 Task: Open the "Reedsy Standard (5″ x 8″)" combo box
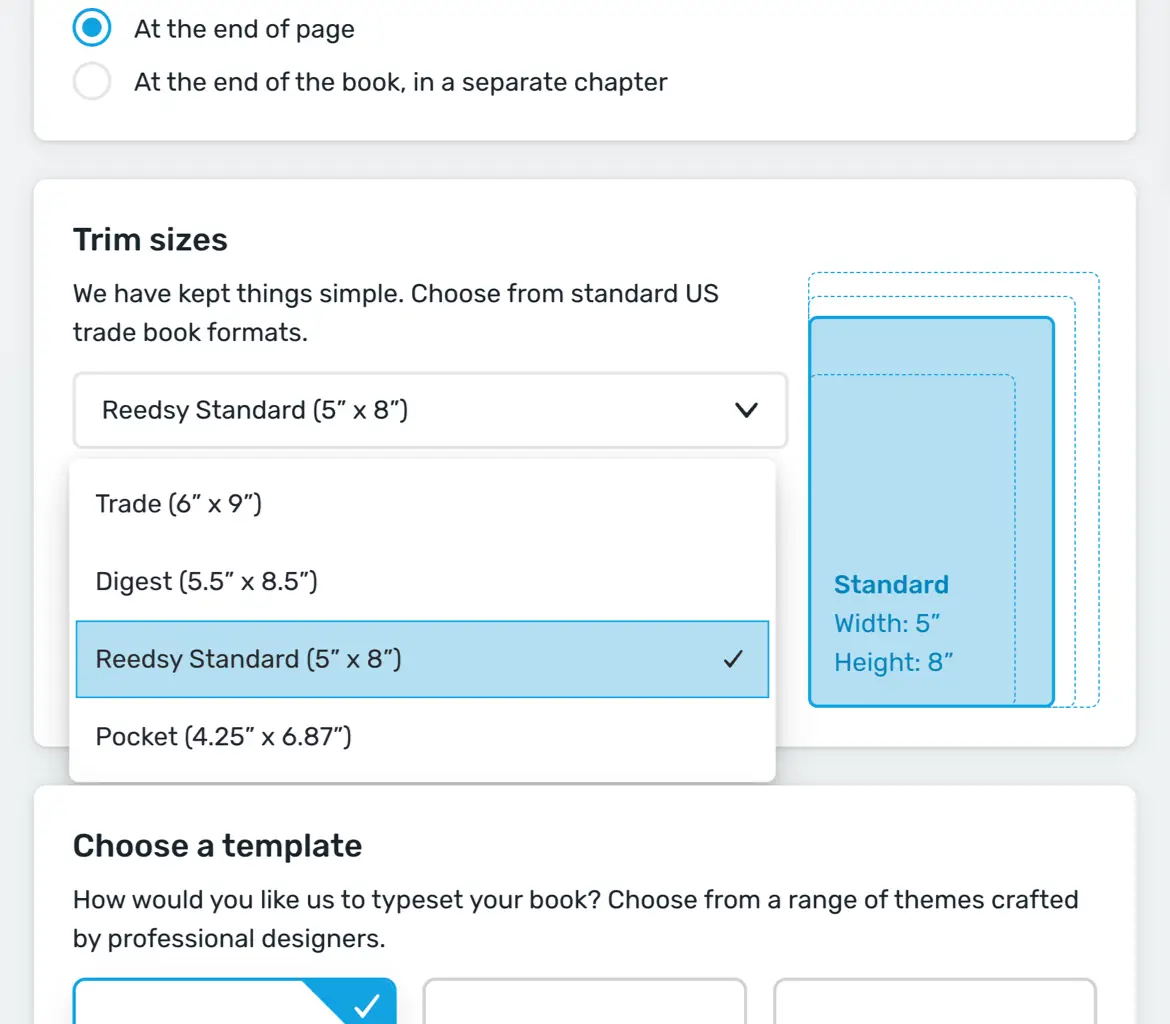click(430, 410)
